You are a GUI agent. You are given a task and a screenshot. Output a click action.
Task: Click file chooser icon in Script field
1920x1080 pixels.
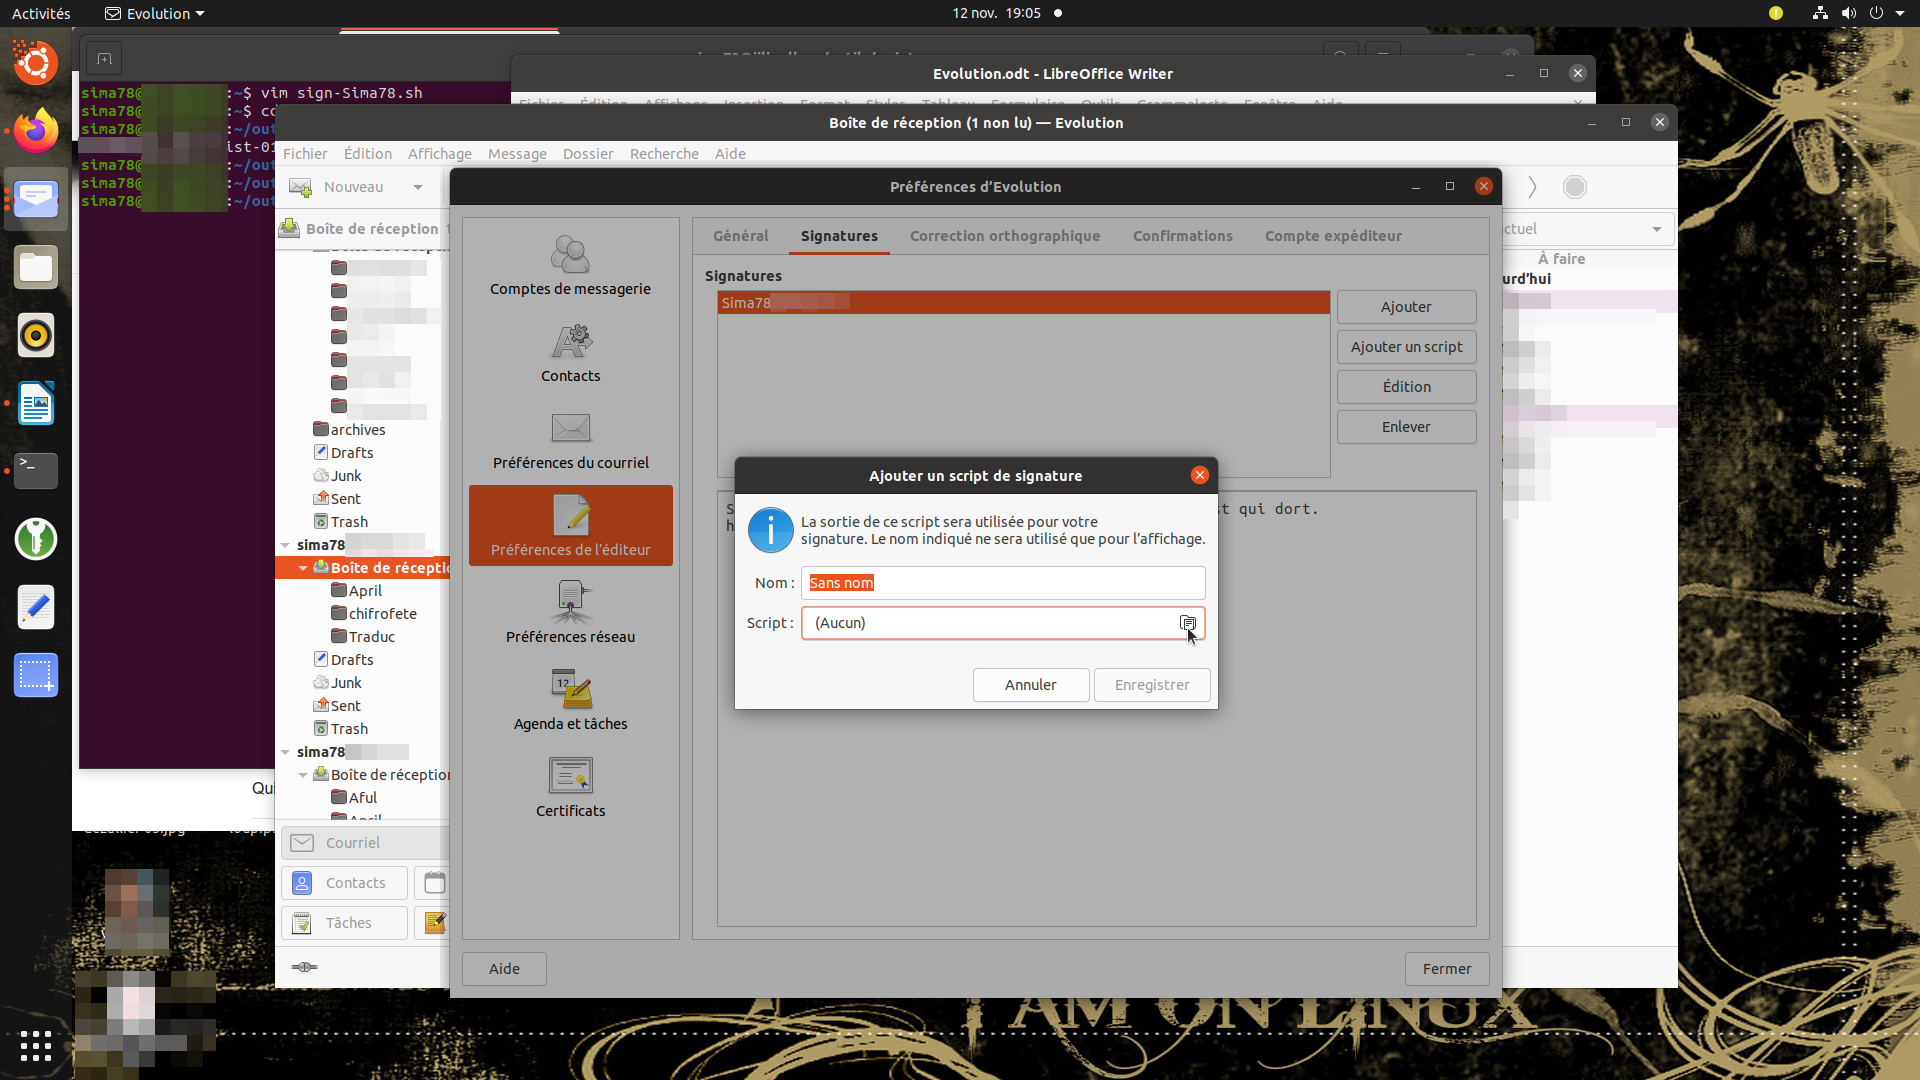1187,623
